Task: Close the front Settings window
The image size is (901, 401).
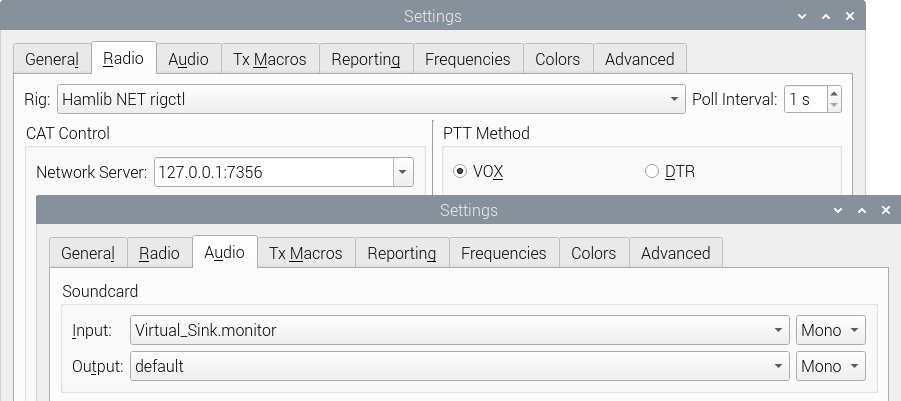Action: click(885, 210)
